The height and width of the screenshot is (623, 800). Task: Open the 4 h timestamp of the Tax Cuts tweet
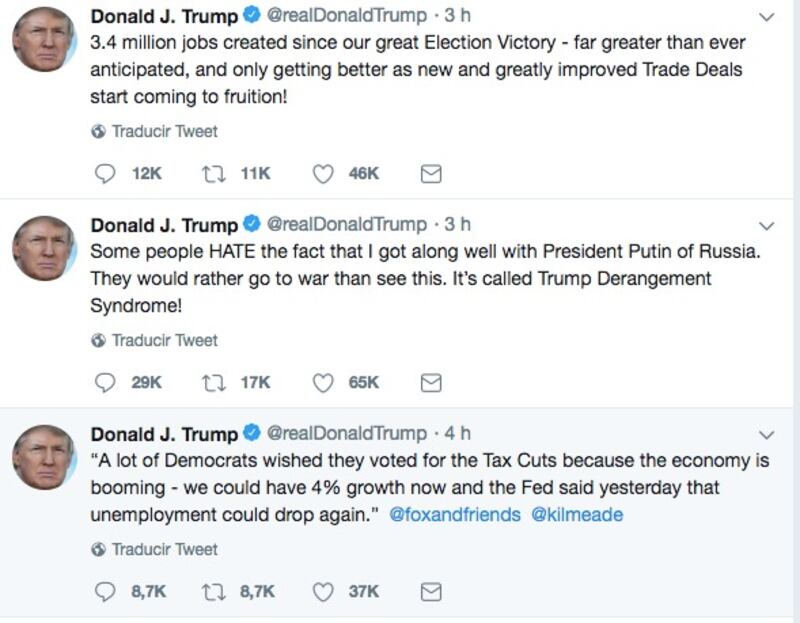[x=457, y=434]
